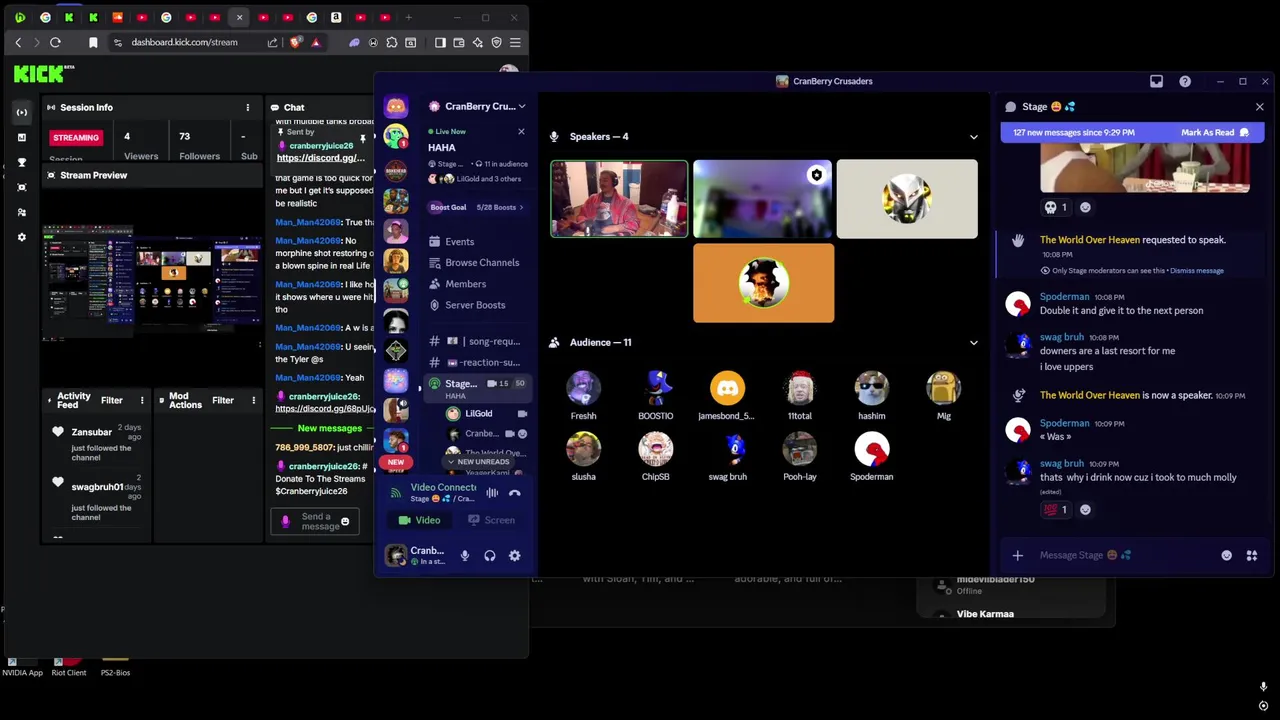Open attachment plus button in Stage chat

[x=1017, y=556]
